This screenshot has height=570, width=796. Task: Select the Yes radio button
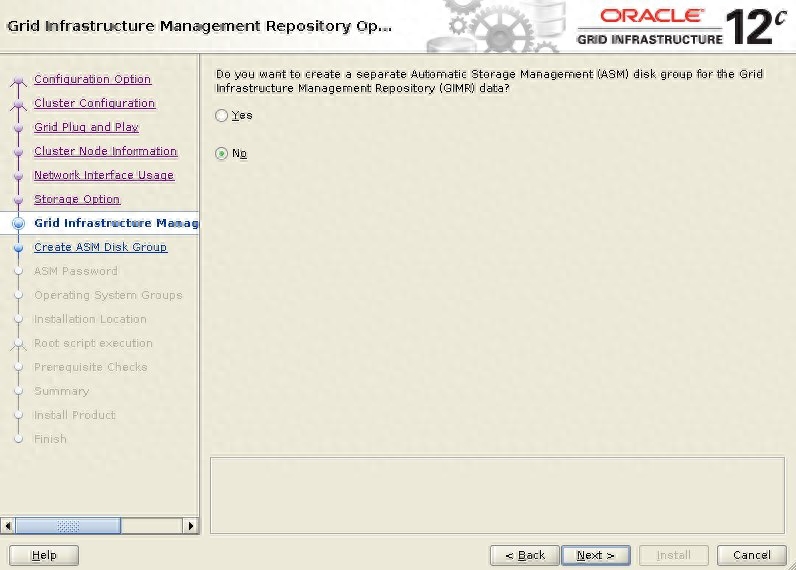tap(222, 116)
